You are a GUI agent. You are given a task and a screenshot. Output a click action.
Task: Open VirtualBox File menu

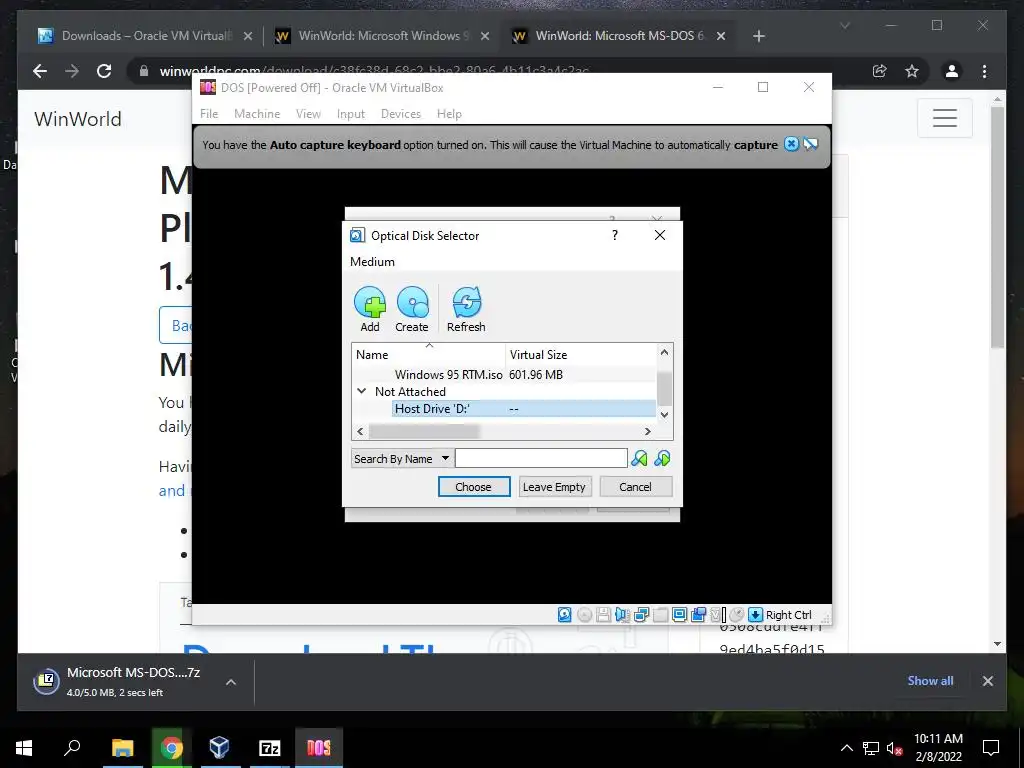tap(209, 114)
